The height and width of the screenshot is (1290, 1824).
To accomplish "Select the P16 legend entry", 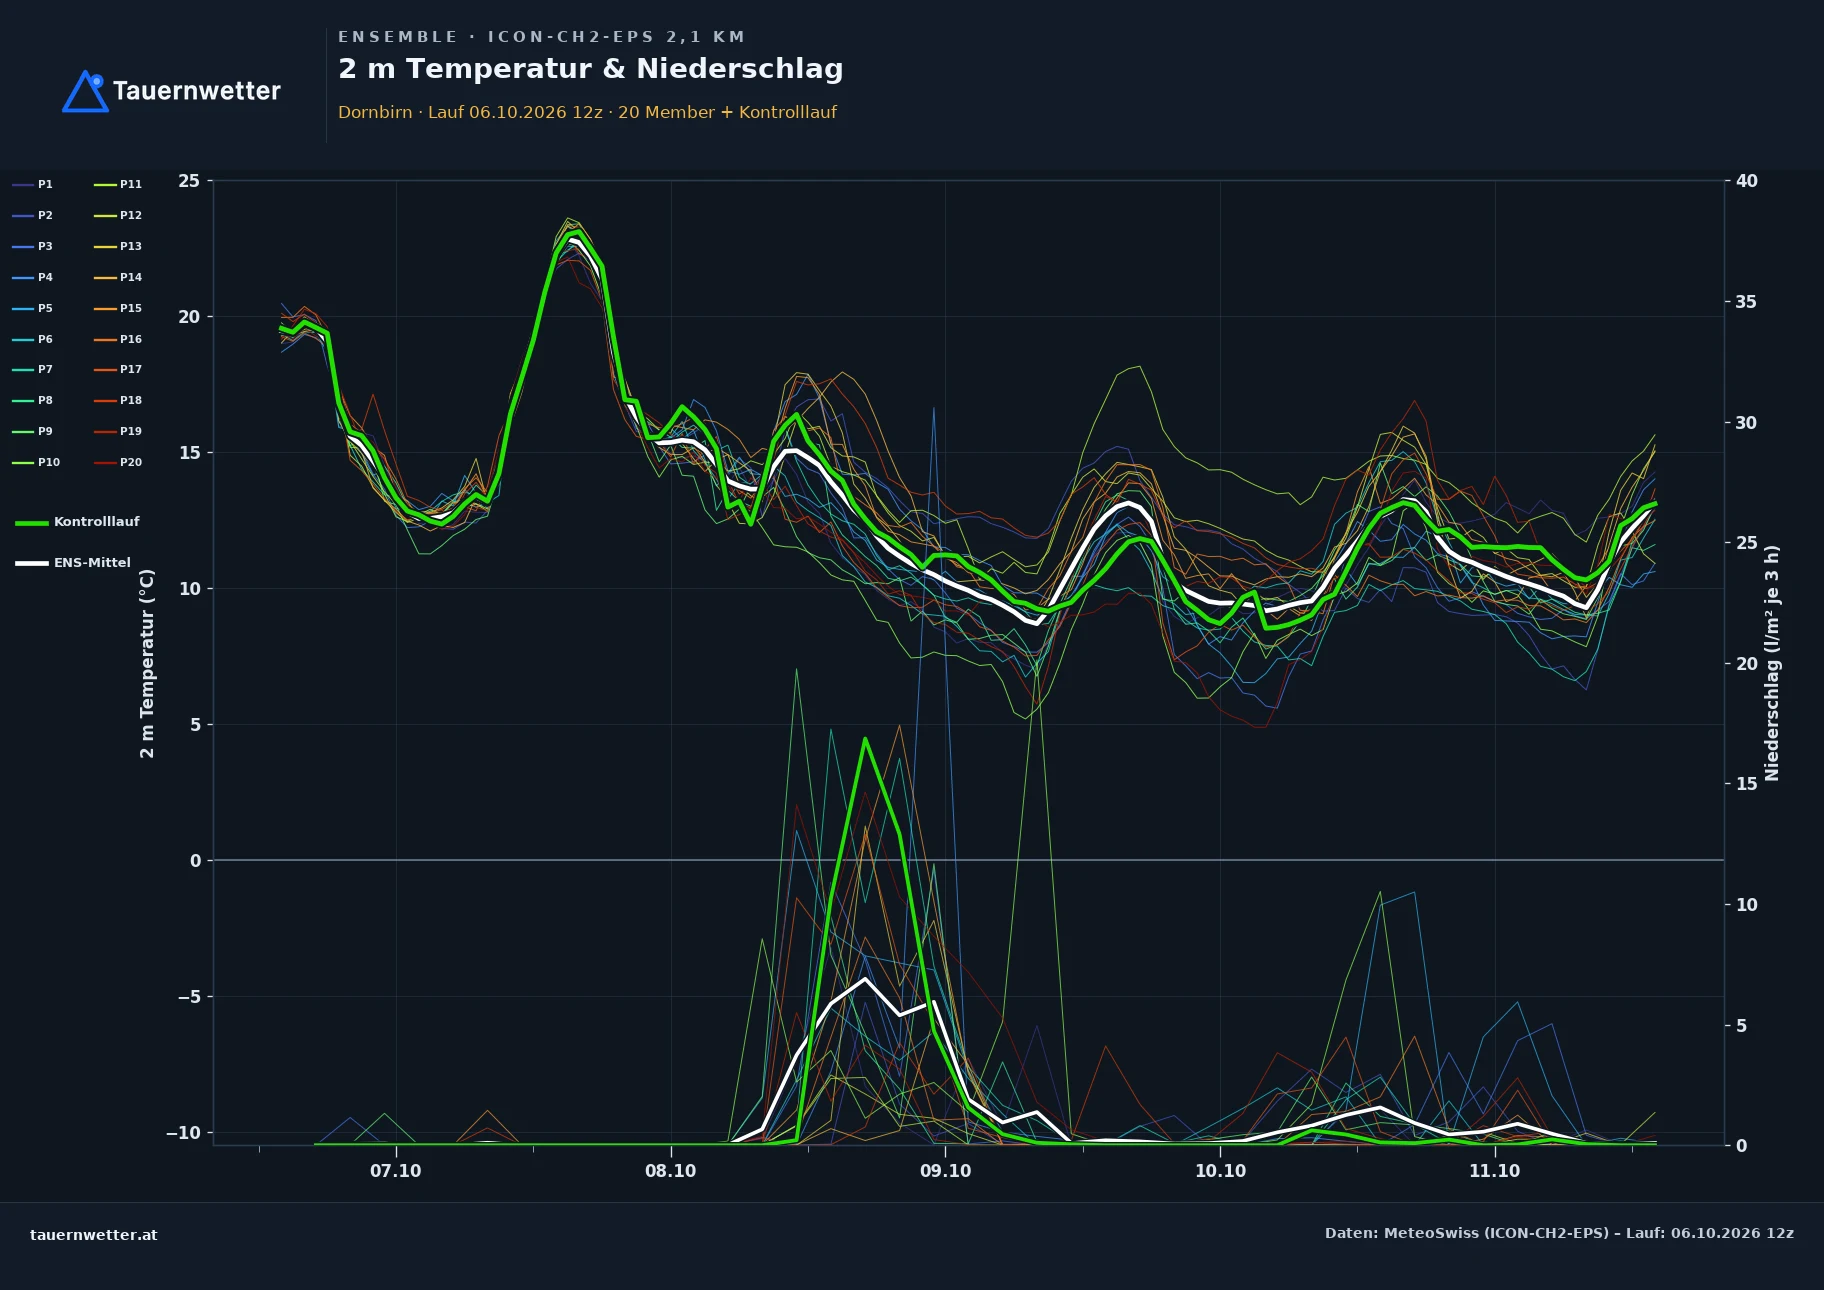I will click(x=118, y=339).
